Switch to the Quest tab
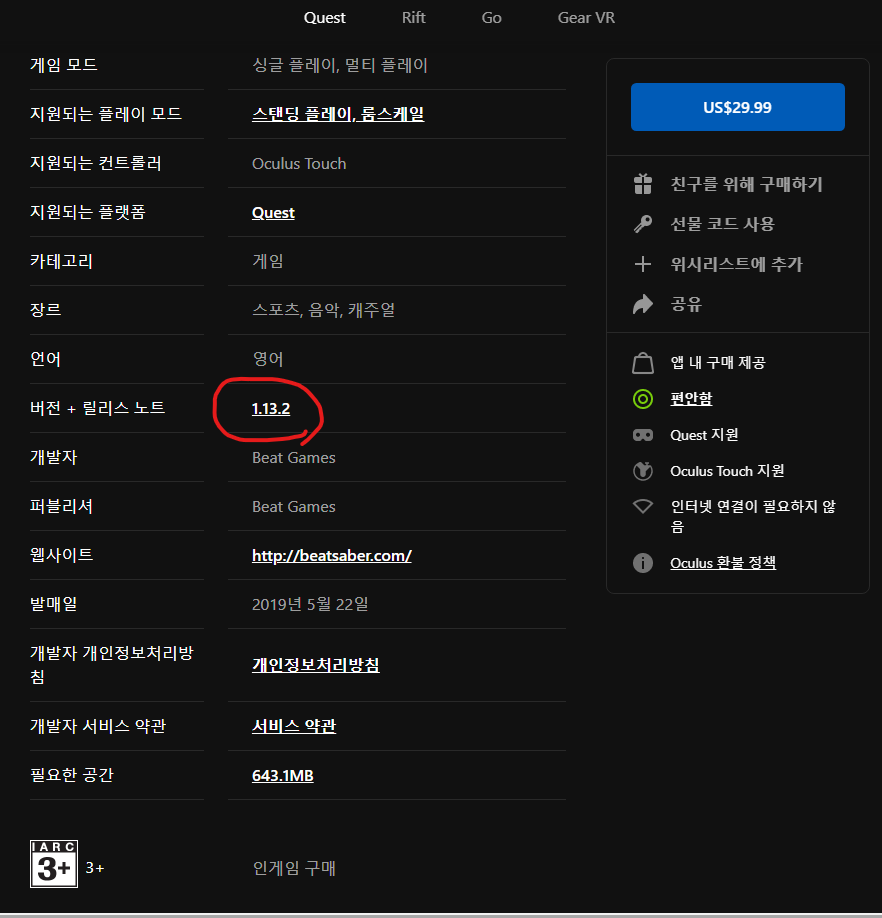Screen dimensions: 882x918 (324, 18)
